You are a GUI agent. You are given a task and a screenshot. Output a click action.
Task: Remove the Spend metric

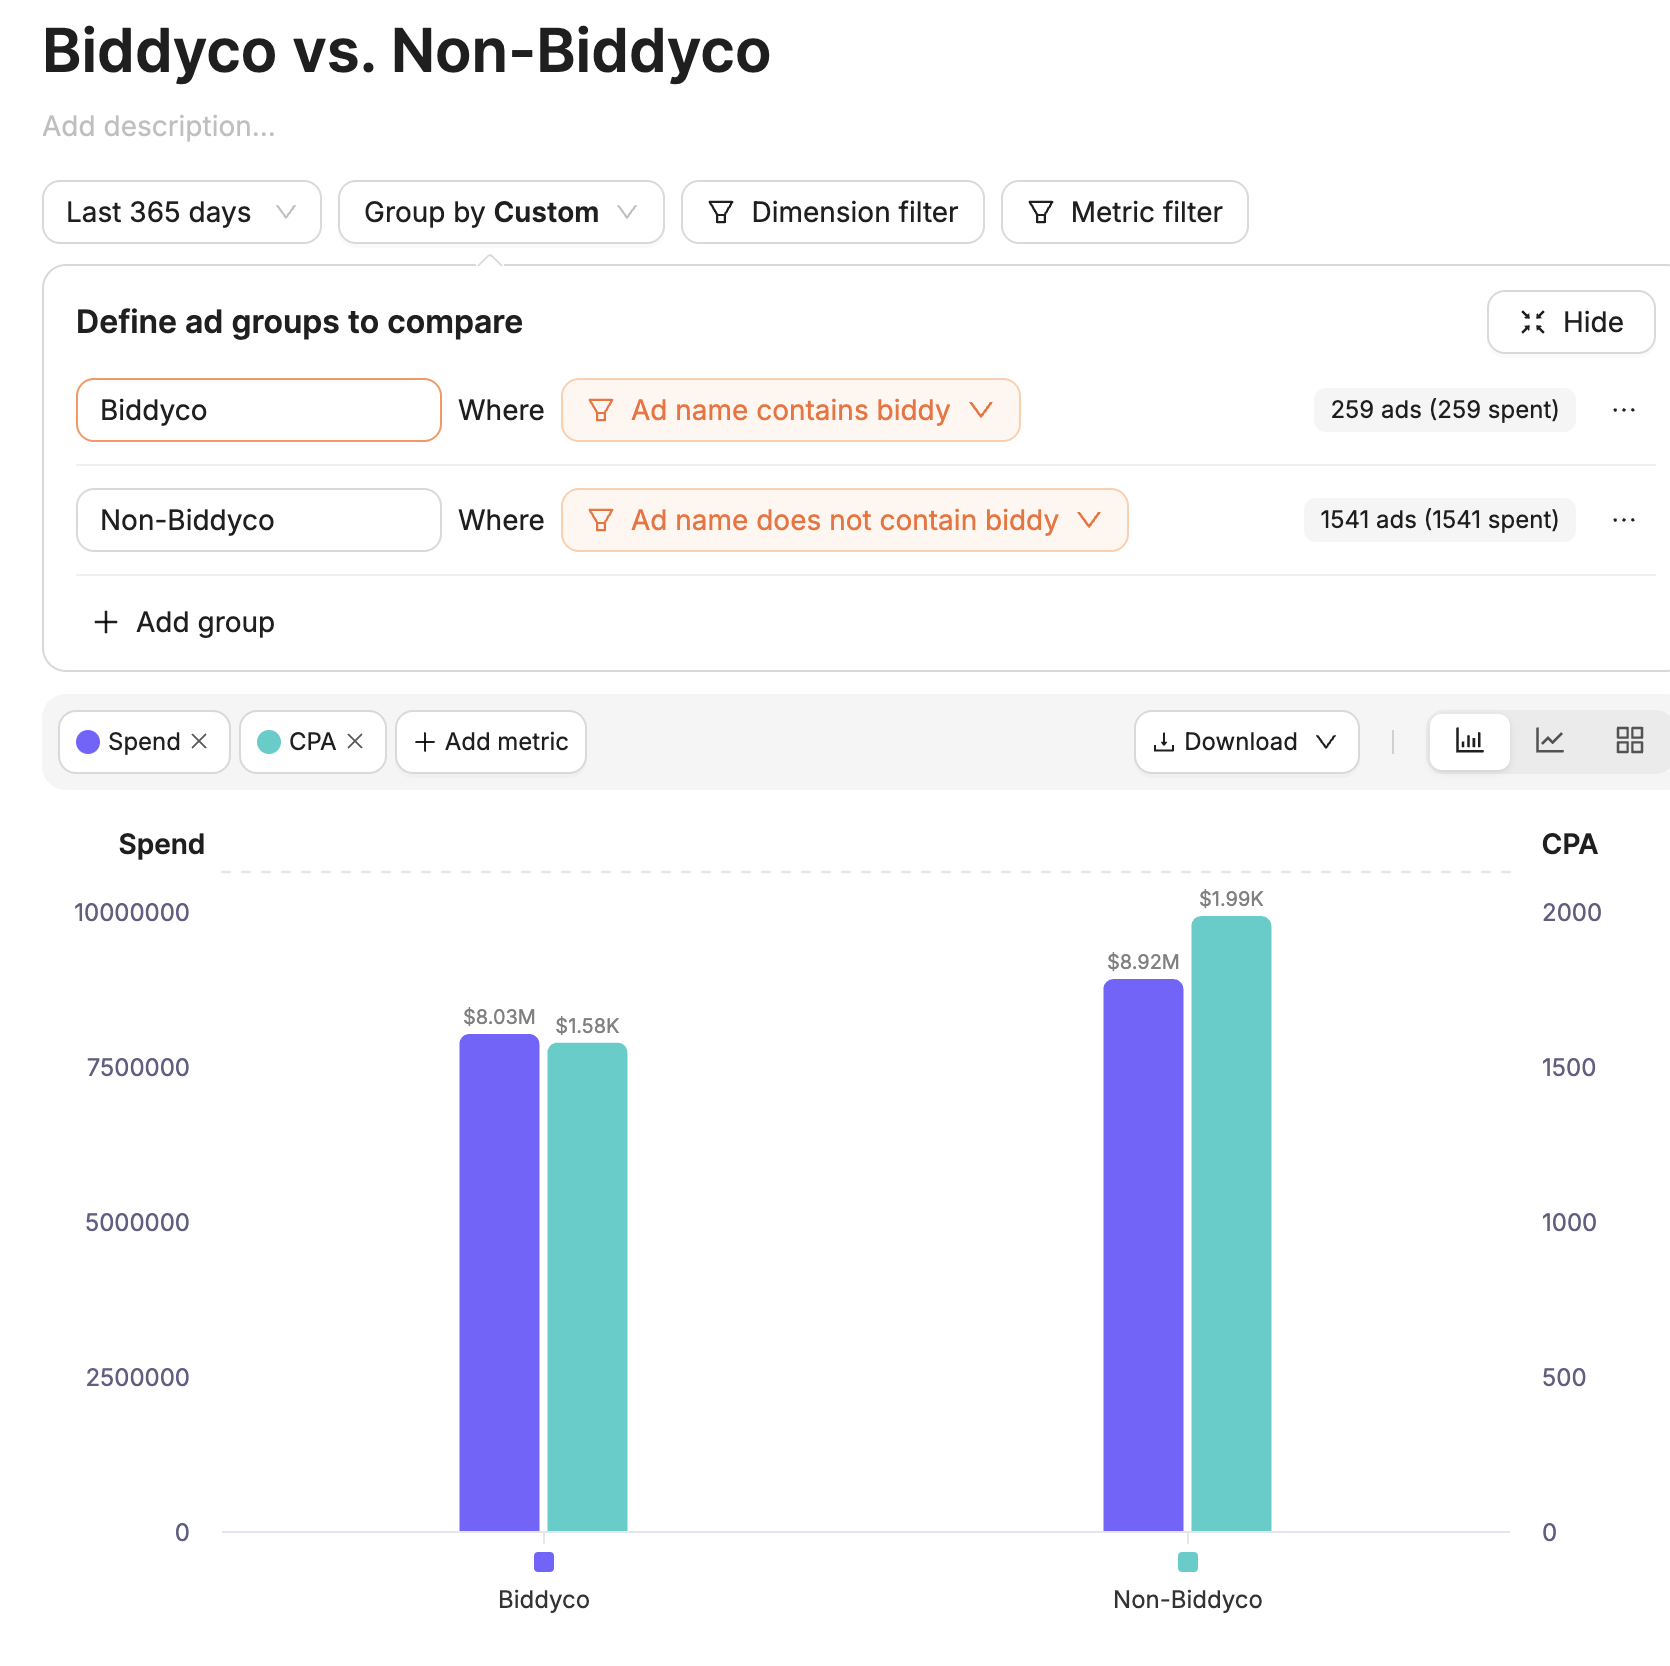(199, 741)
